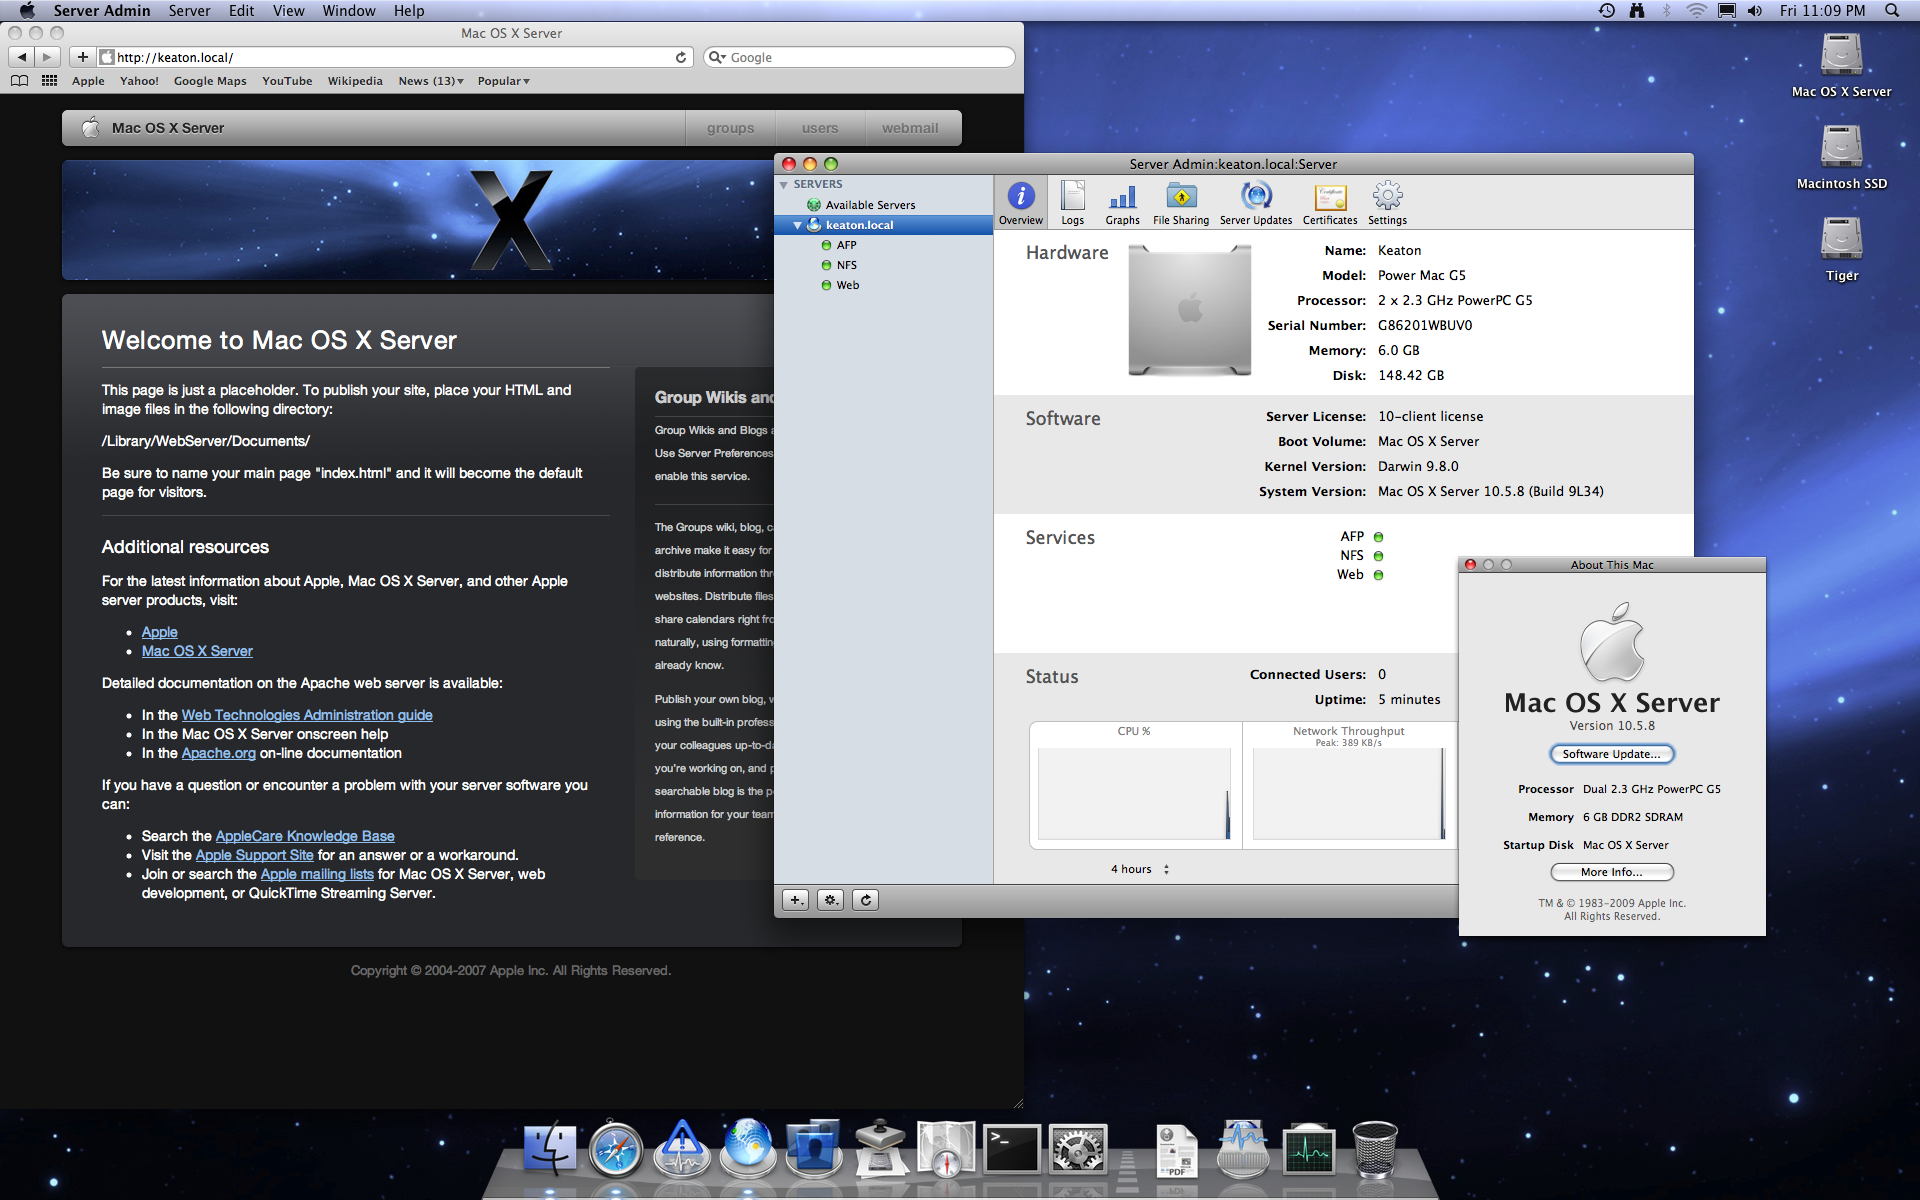Switch to the webmail tab on webpage
Image resolution: width=1920 pixels, height=1200 pixels.
click(909, 128)
